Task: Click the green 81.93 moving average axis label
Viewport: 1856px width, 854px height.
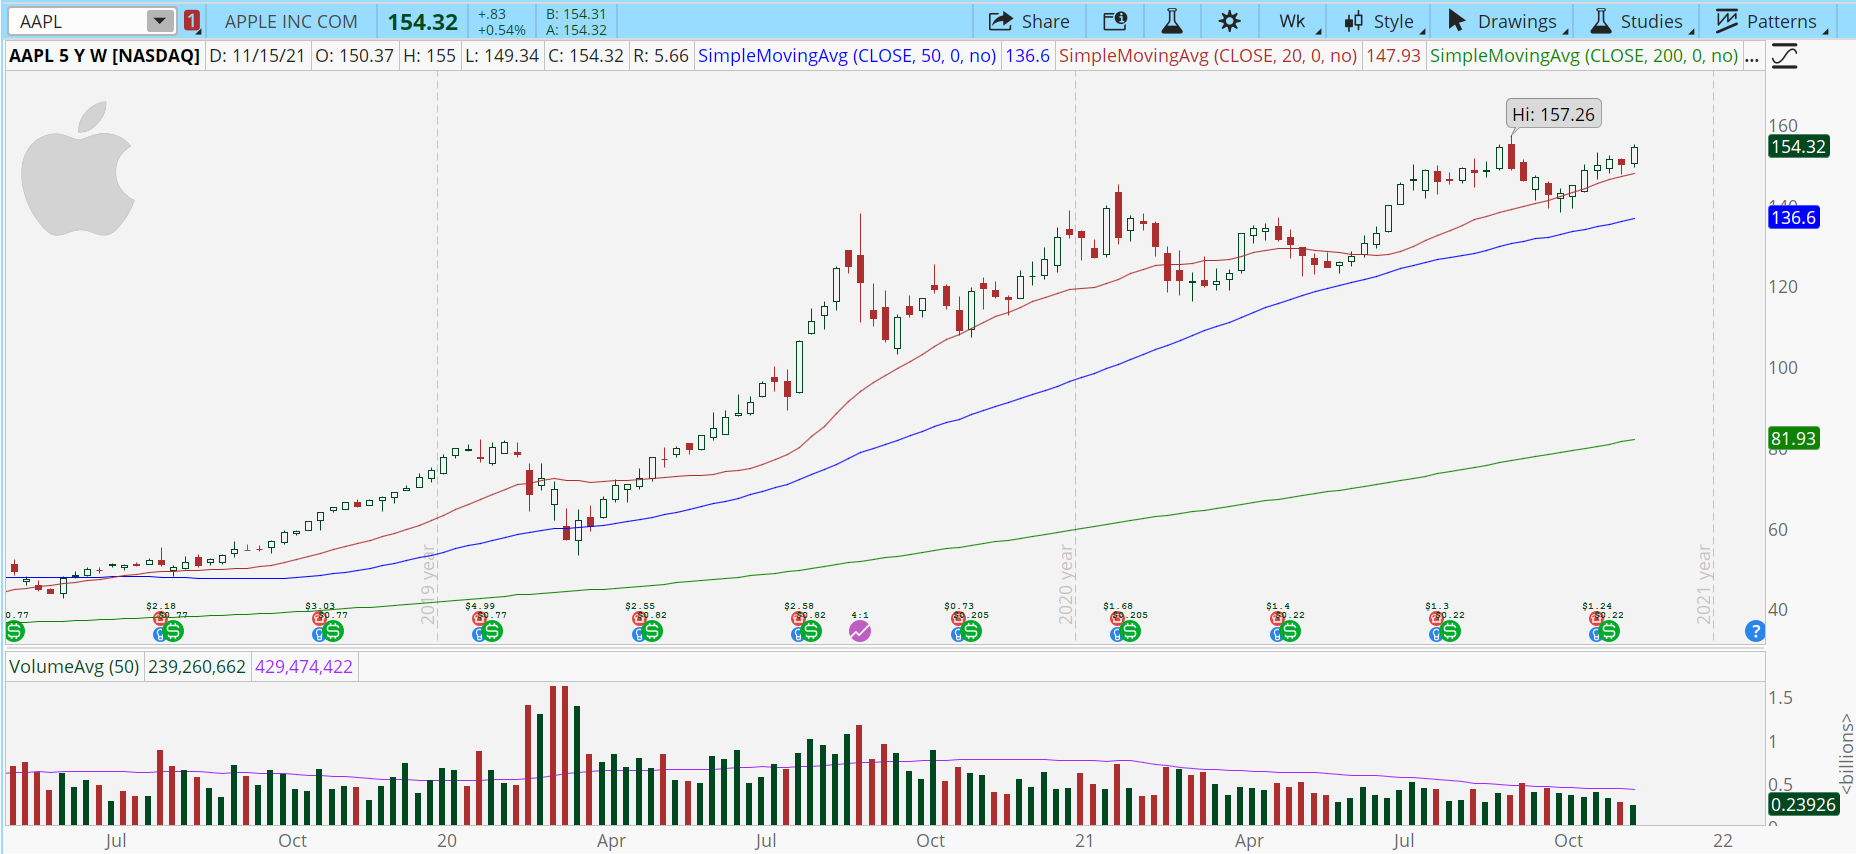Action: click(1793, 439)
